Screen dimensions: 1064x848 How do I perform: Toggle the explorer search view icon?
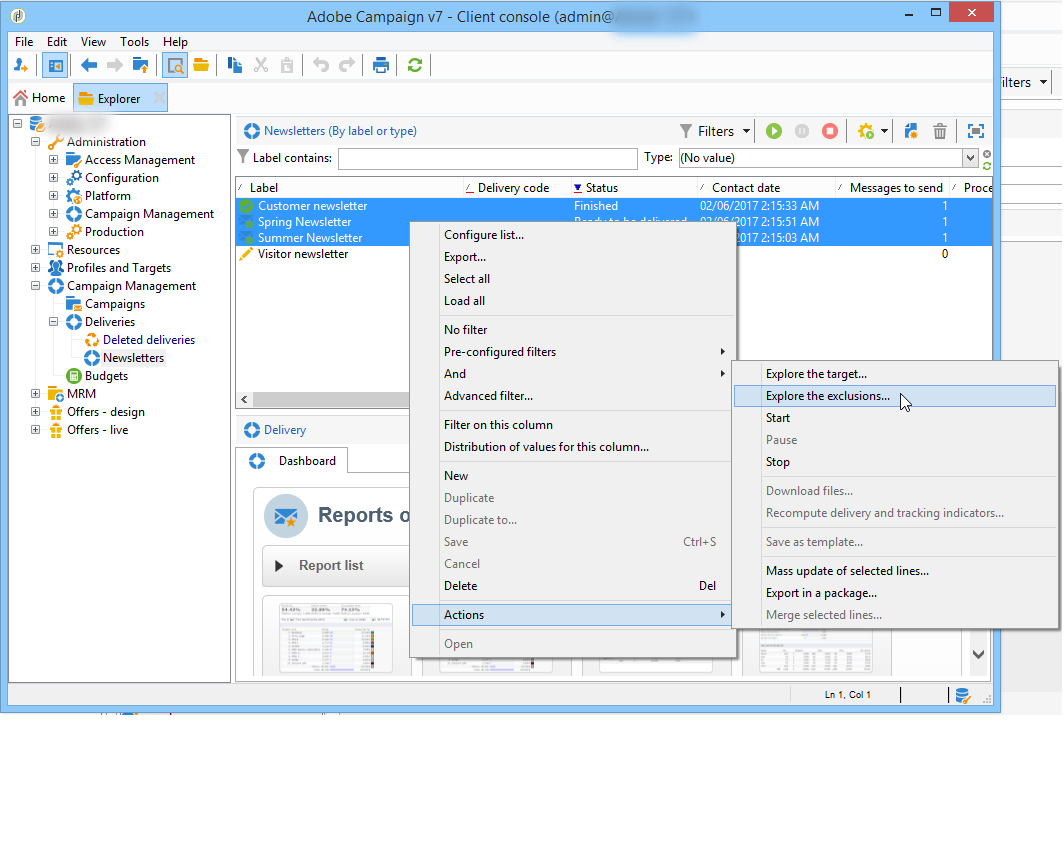175,66
